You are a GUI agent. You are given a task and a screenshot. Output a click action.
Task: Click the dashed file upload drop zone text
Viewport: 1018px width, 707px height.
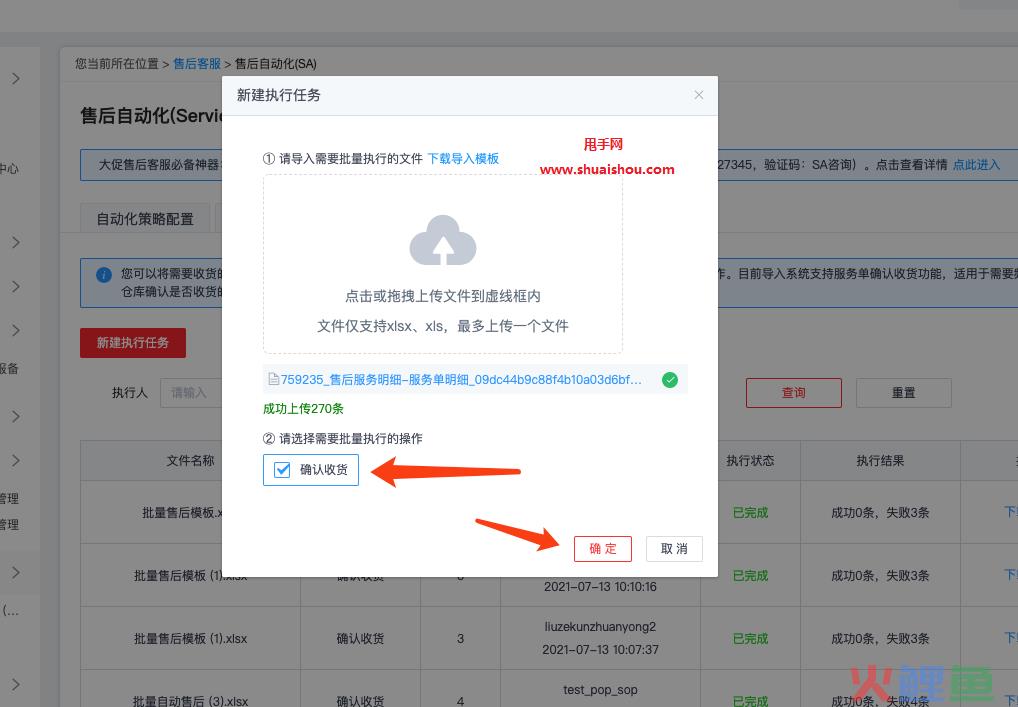tap(443, 297)
